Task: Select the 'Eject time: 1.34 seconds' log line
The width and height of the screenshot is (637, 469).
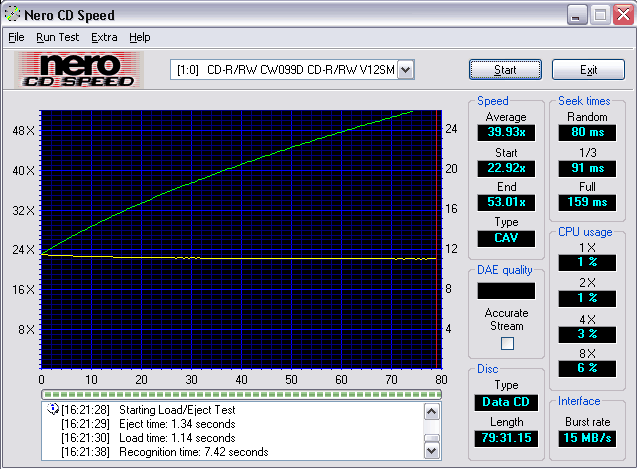Action: pyautogui.click(x=177, y=424)
